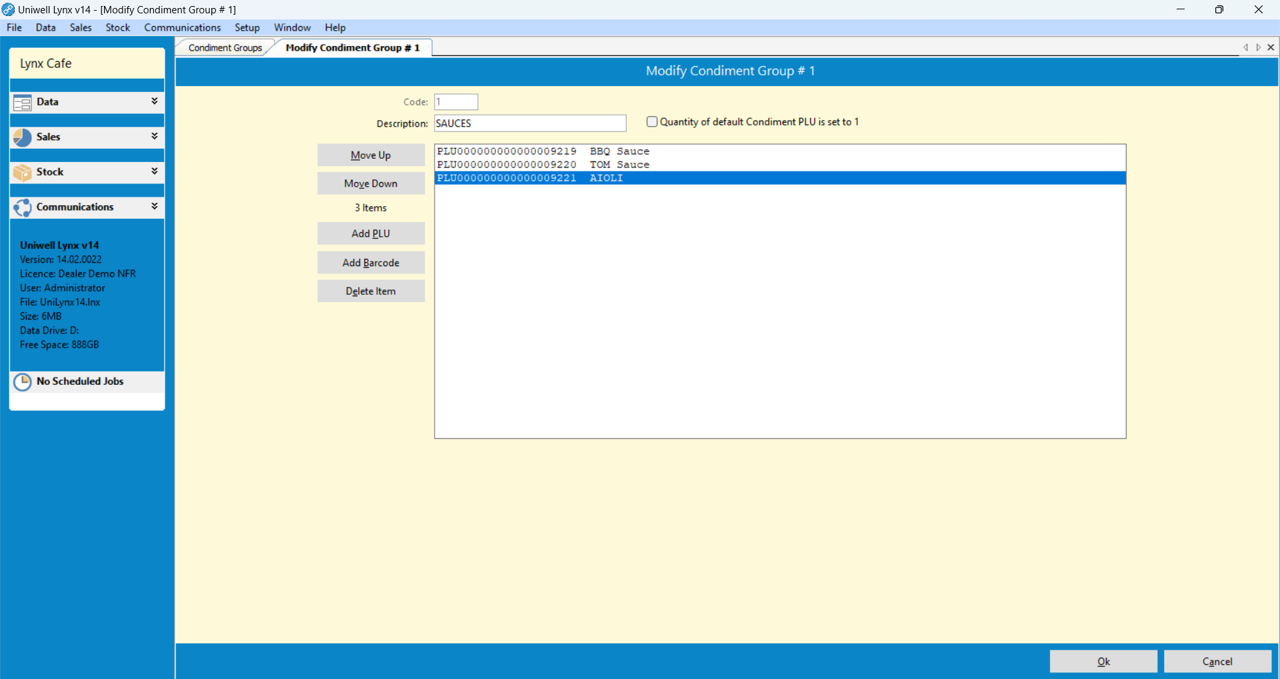Click the Add Barcode button

pos(371,263)
